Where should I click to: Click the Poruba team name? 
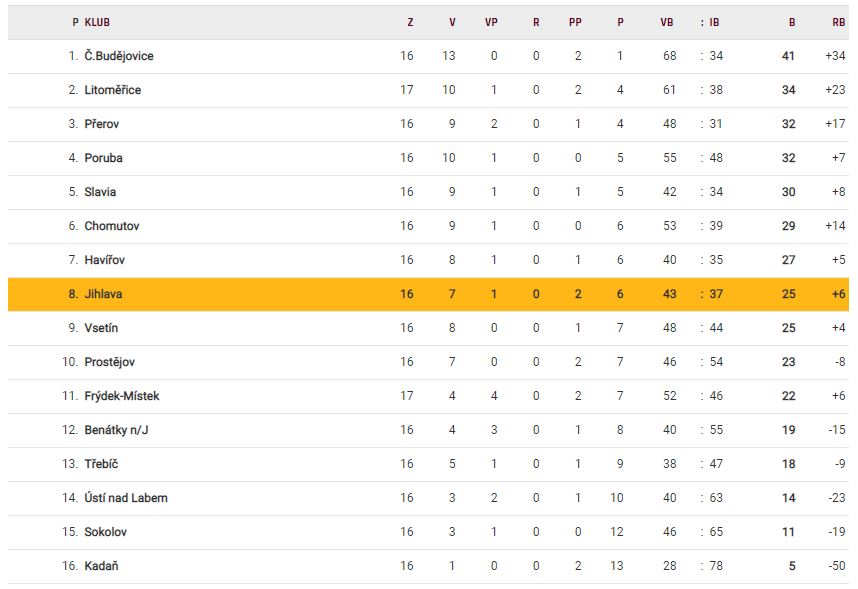point(104,158)
